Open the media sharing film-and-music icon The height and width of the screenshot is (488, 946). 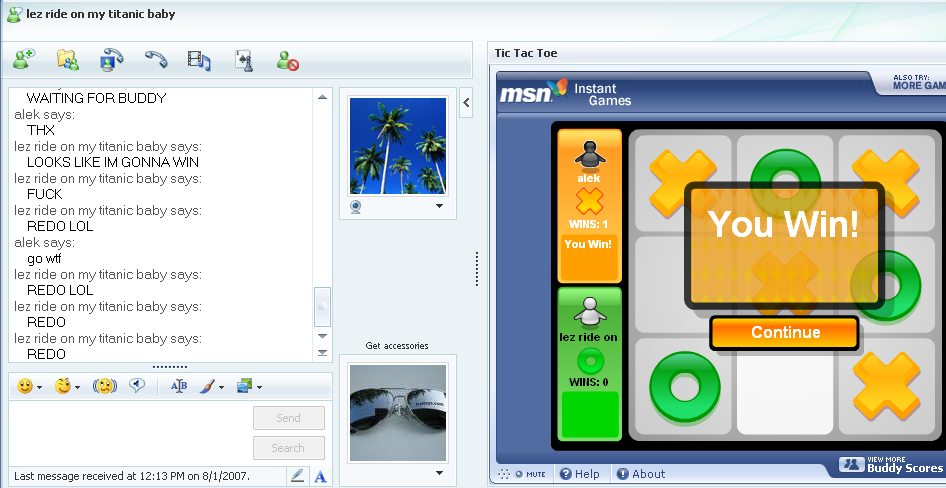point(199,60)
